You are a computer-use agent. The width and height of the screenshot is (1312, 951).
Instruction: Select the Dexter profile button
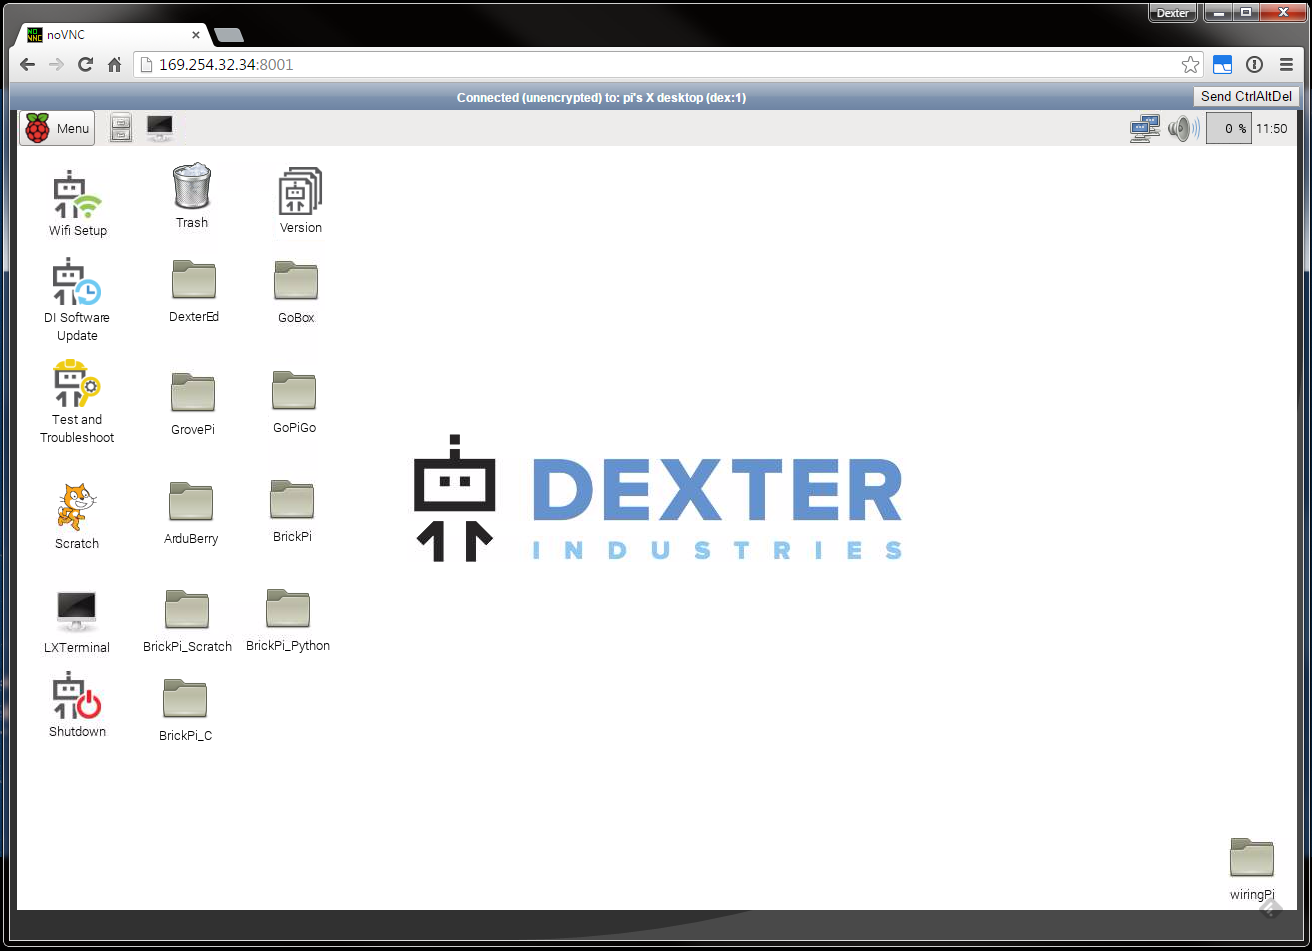(x=1173, y=13)
